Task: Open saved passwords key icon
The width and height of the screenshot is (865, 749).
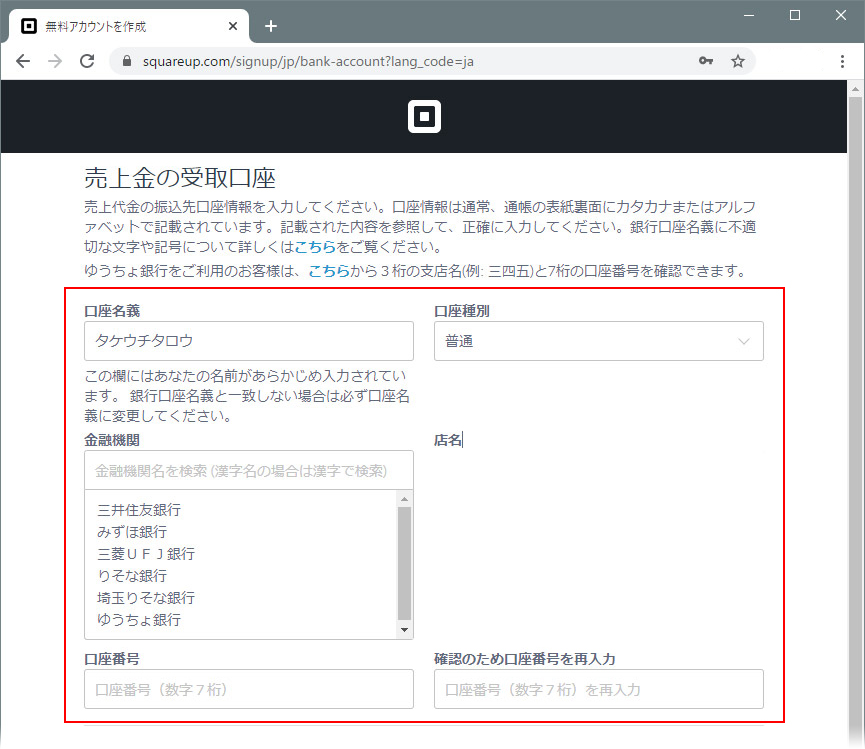Action: (706, 61)
